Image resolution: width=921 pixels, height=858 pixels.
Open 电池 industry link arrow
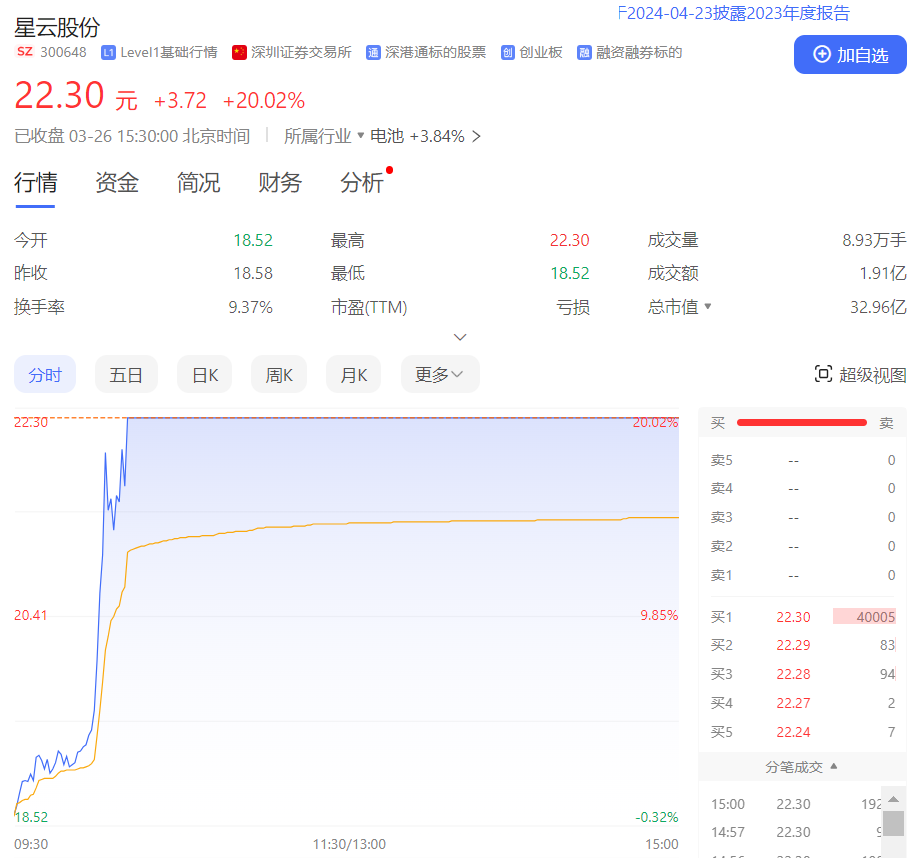tap(476, 136)
